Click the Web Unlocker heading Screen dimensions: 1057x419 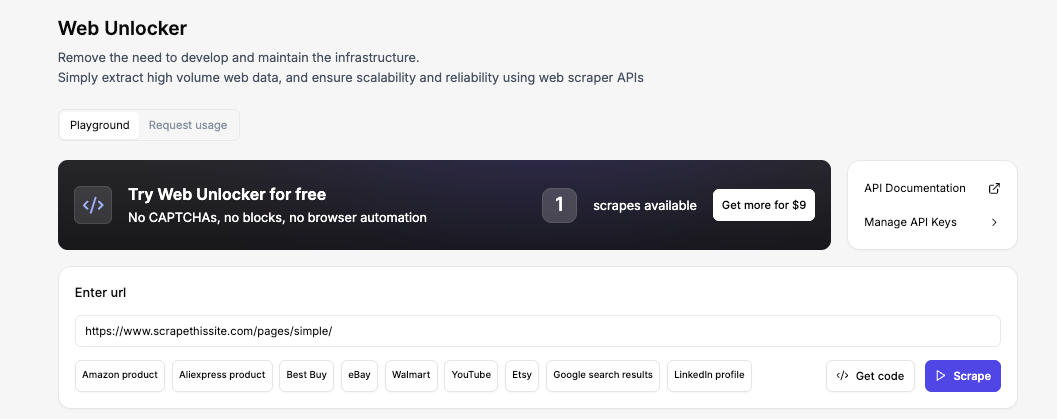(x=123, y=28)
